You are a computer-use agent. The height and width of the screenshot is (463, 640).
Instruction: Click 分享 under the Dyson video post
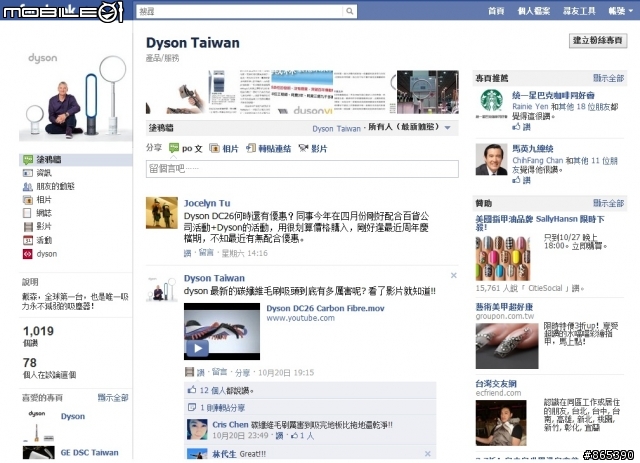click(242, 372)
